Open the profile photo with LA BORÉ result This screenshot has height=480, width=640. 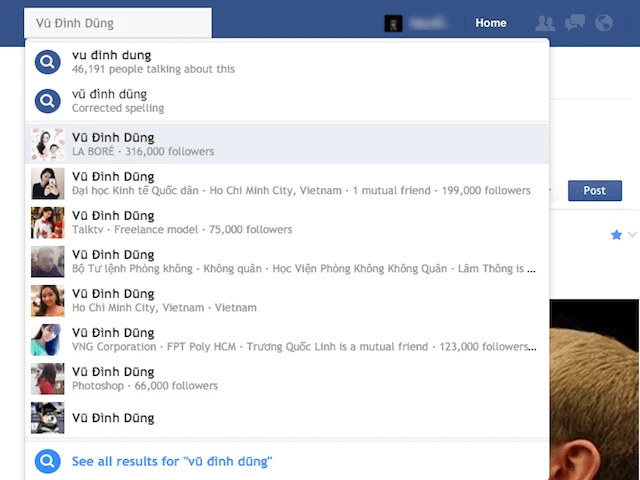[47, 144]
